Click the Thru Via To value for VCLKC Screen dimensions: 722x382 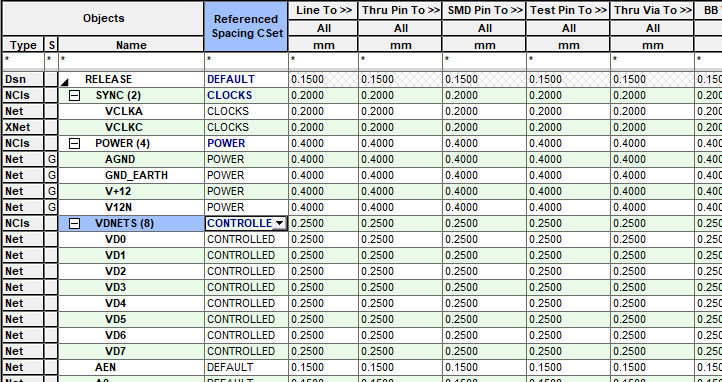[x=652, y=127]
